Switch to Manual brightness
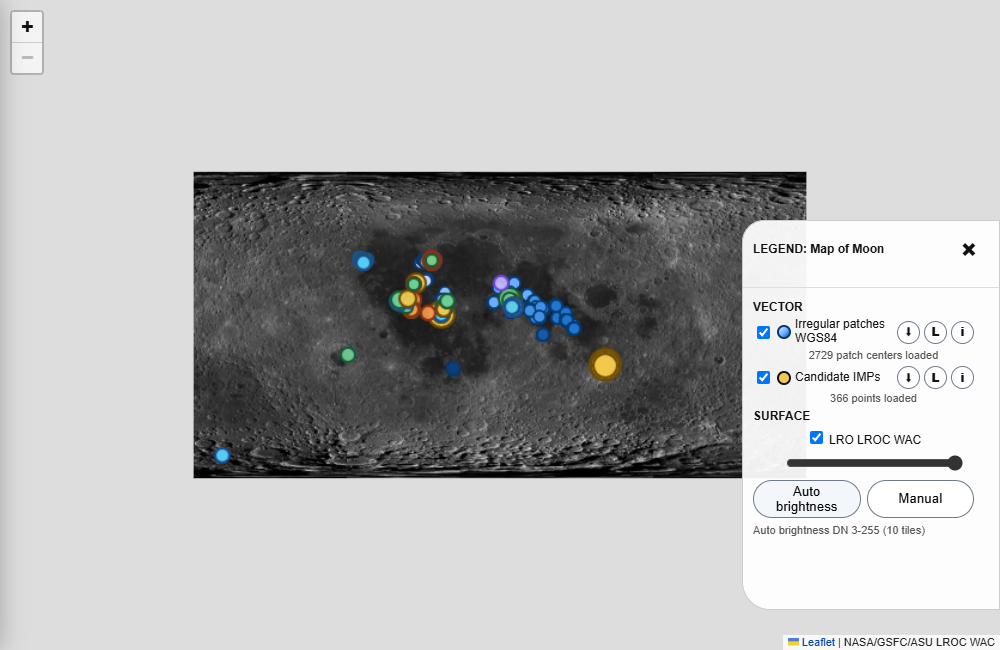Viewport: 1000px width, 650px height. click(920, 499)
